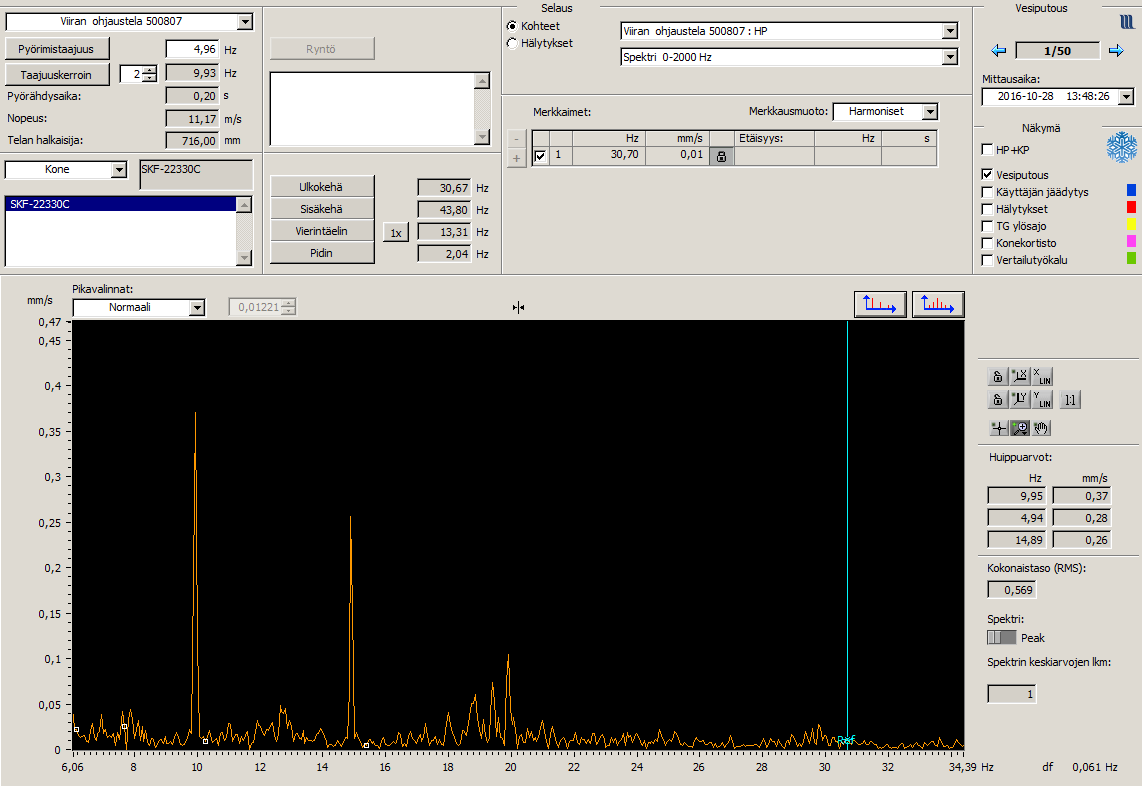Switch Y-axis LIN scale mode
This screenshot has width=1142, height=786.
click(1042, 399)
